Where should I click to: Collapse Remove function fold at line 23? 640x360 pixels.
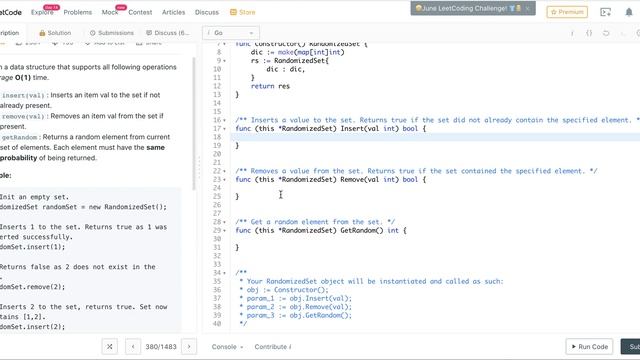click(224, 180)
